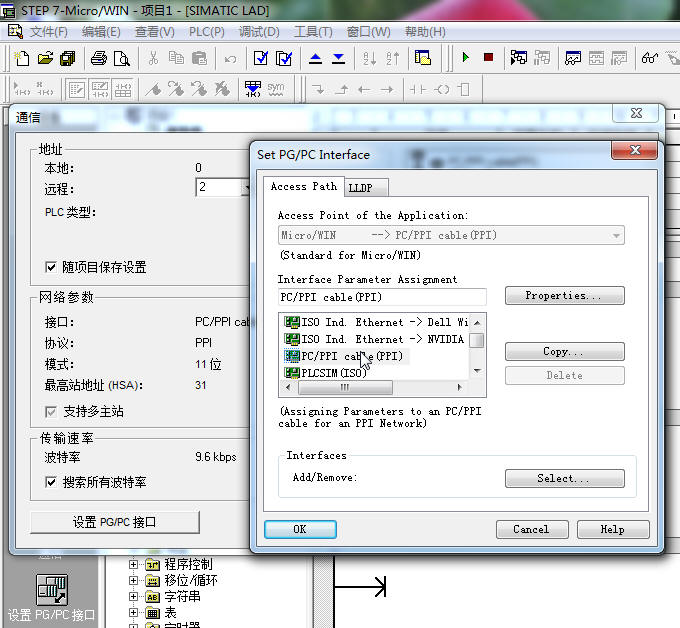The width and height of the screenshot is (680, 628).
Task: Toggle 搜索所有波特率 checkbox
Action: pyautogui.click(x=51, y=482)
